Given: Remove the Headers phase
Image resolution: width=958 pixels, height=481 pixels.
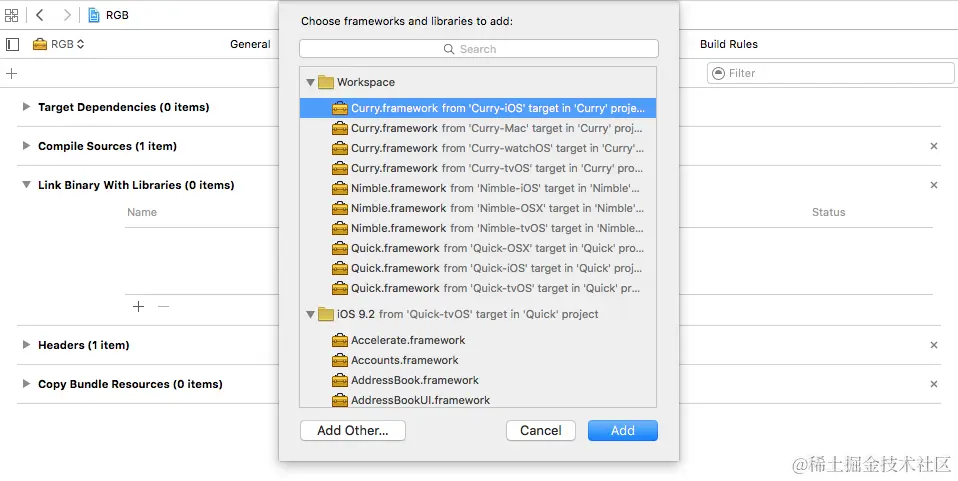Looking at the screenshot, I should pos(934,345).
